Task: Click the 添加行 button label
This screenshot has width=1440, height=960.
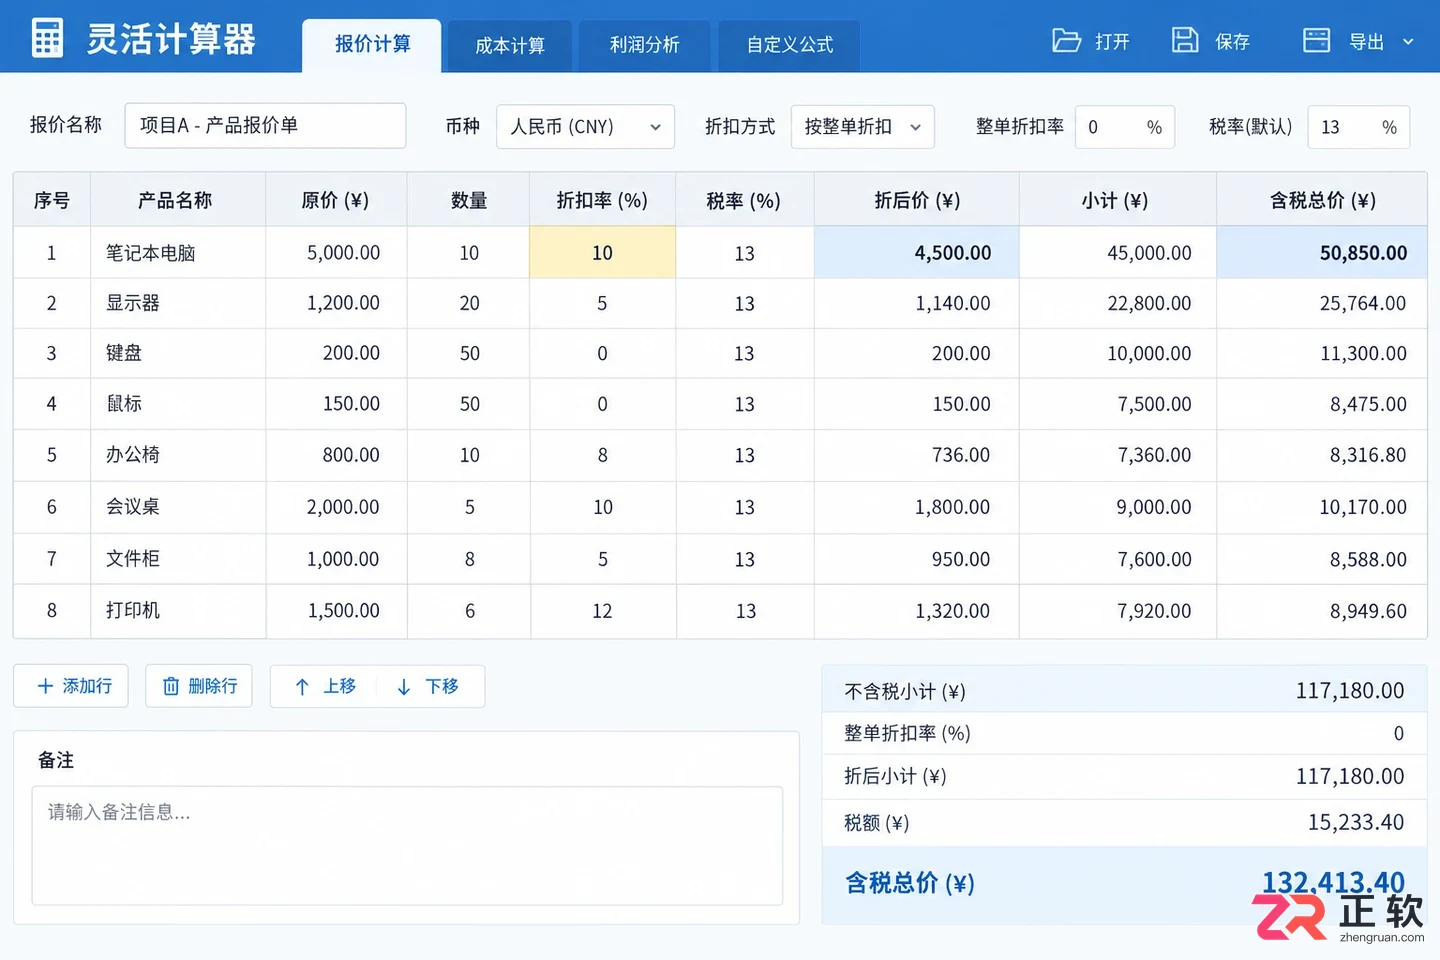Action: pyautogui.click(x=87, y=686)
